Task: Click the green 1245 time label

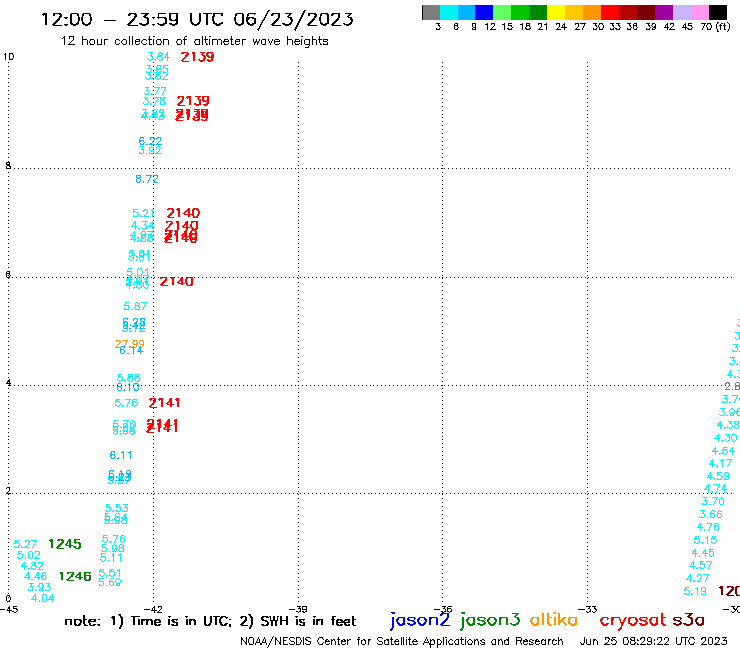Action: tap(65, 544)
